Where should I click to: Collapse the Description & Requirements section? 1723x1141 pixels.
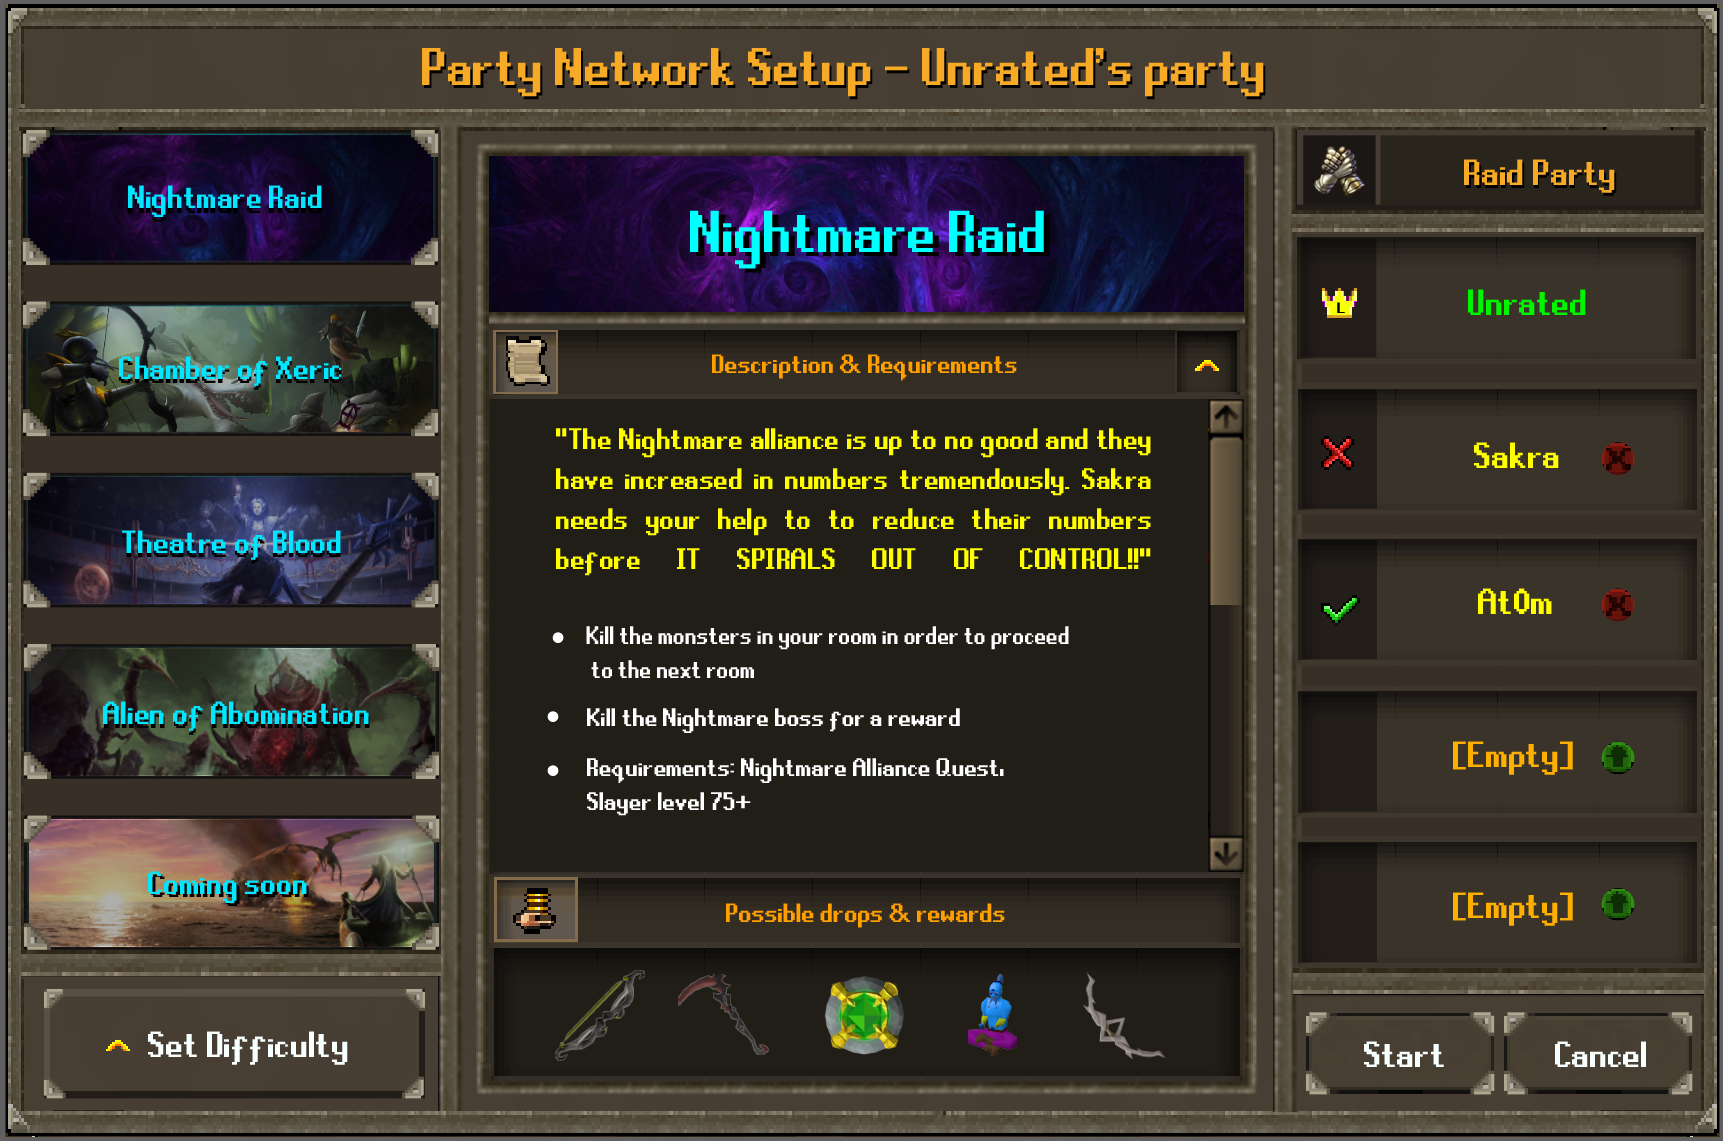[x=1207, y=365]
